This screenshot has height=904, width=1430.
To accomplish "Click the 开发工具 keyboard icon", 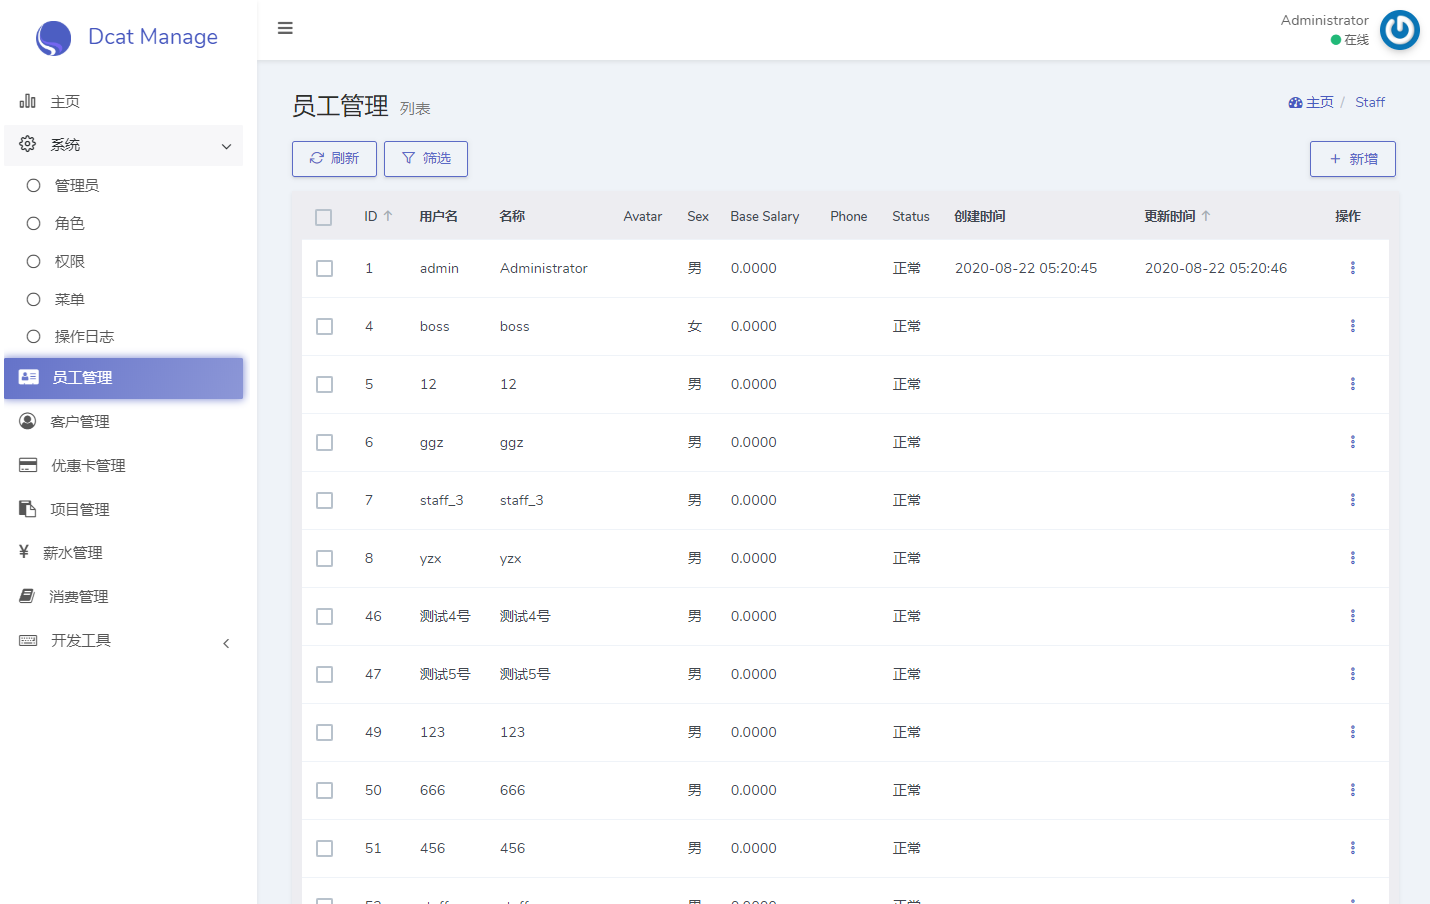I will (28, 640).
